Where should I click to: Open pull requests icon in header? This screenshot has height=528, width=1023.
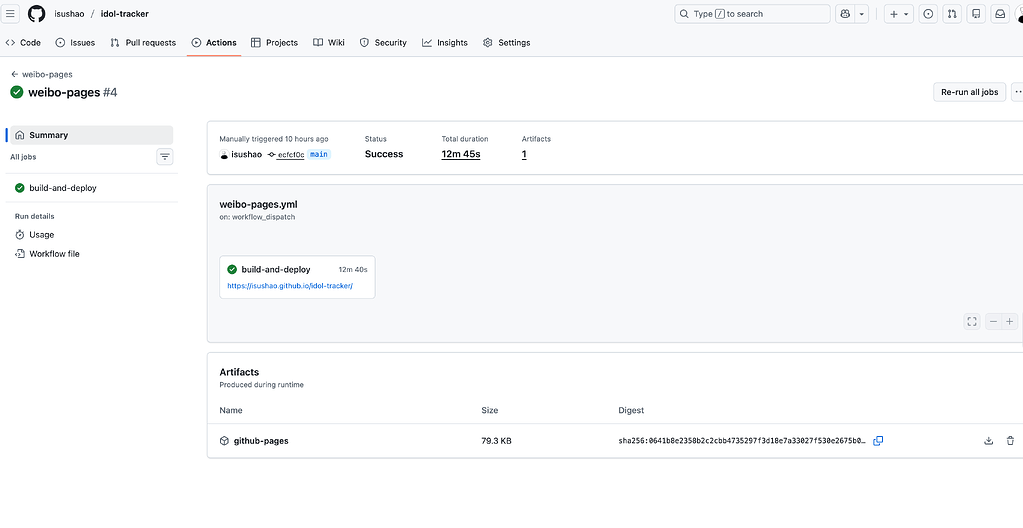pos(952,14)
